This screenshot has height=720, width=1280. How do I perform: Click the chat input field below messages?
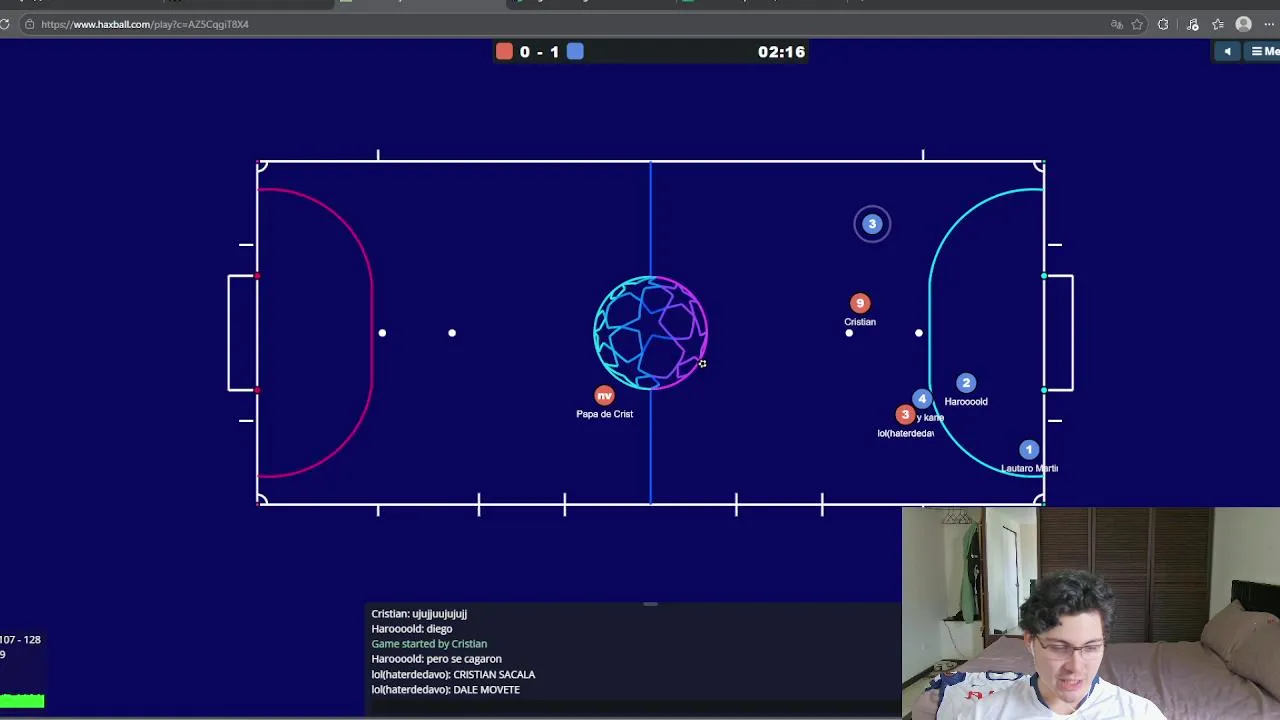tap(634, 707)
